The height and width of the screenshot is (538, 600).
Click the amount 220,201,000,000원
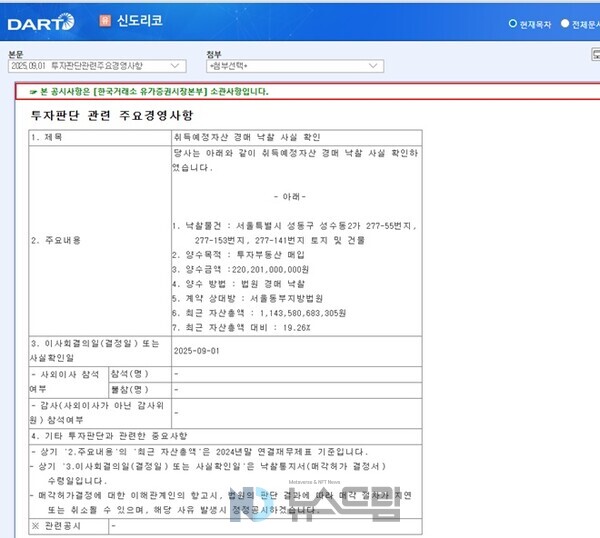270,270
